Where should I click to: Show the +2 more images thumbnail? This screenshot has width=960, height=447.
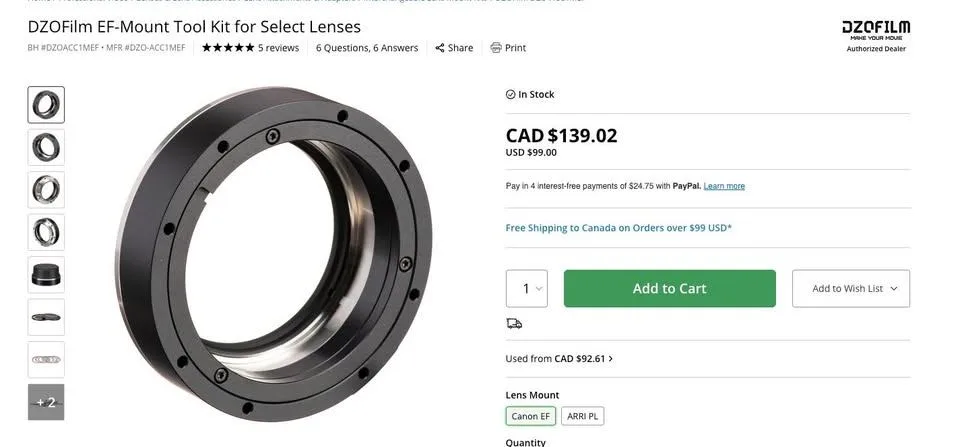pos(46,402)
